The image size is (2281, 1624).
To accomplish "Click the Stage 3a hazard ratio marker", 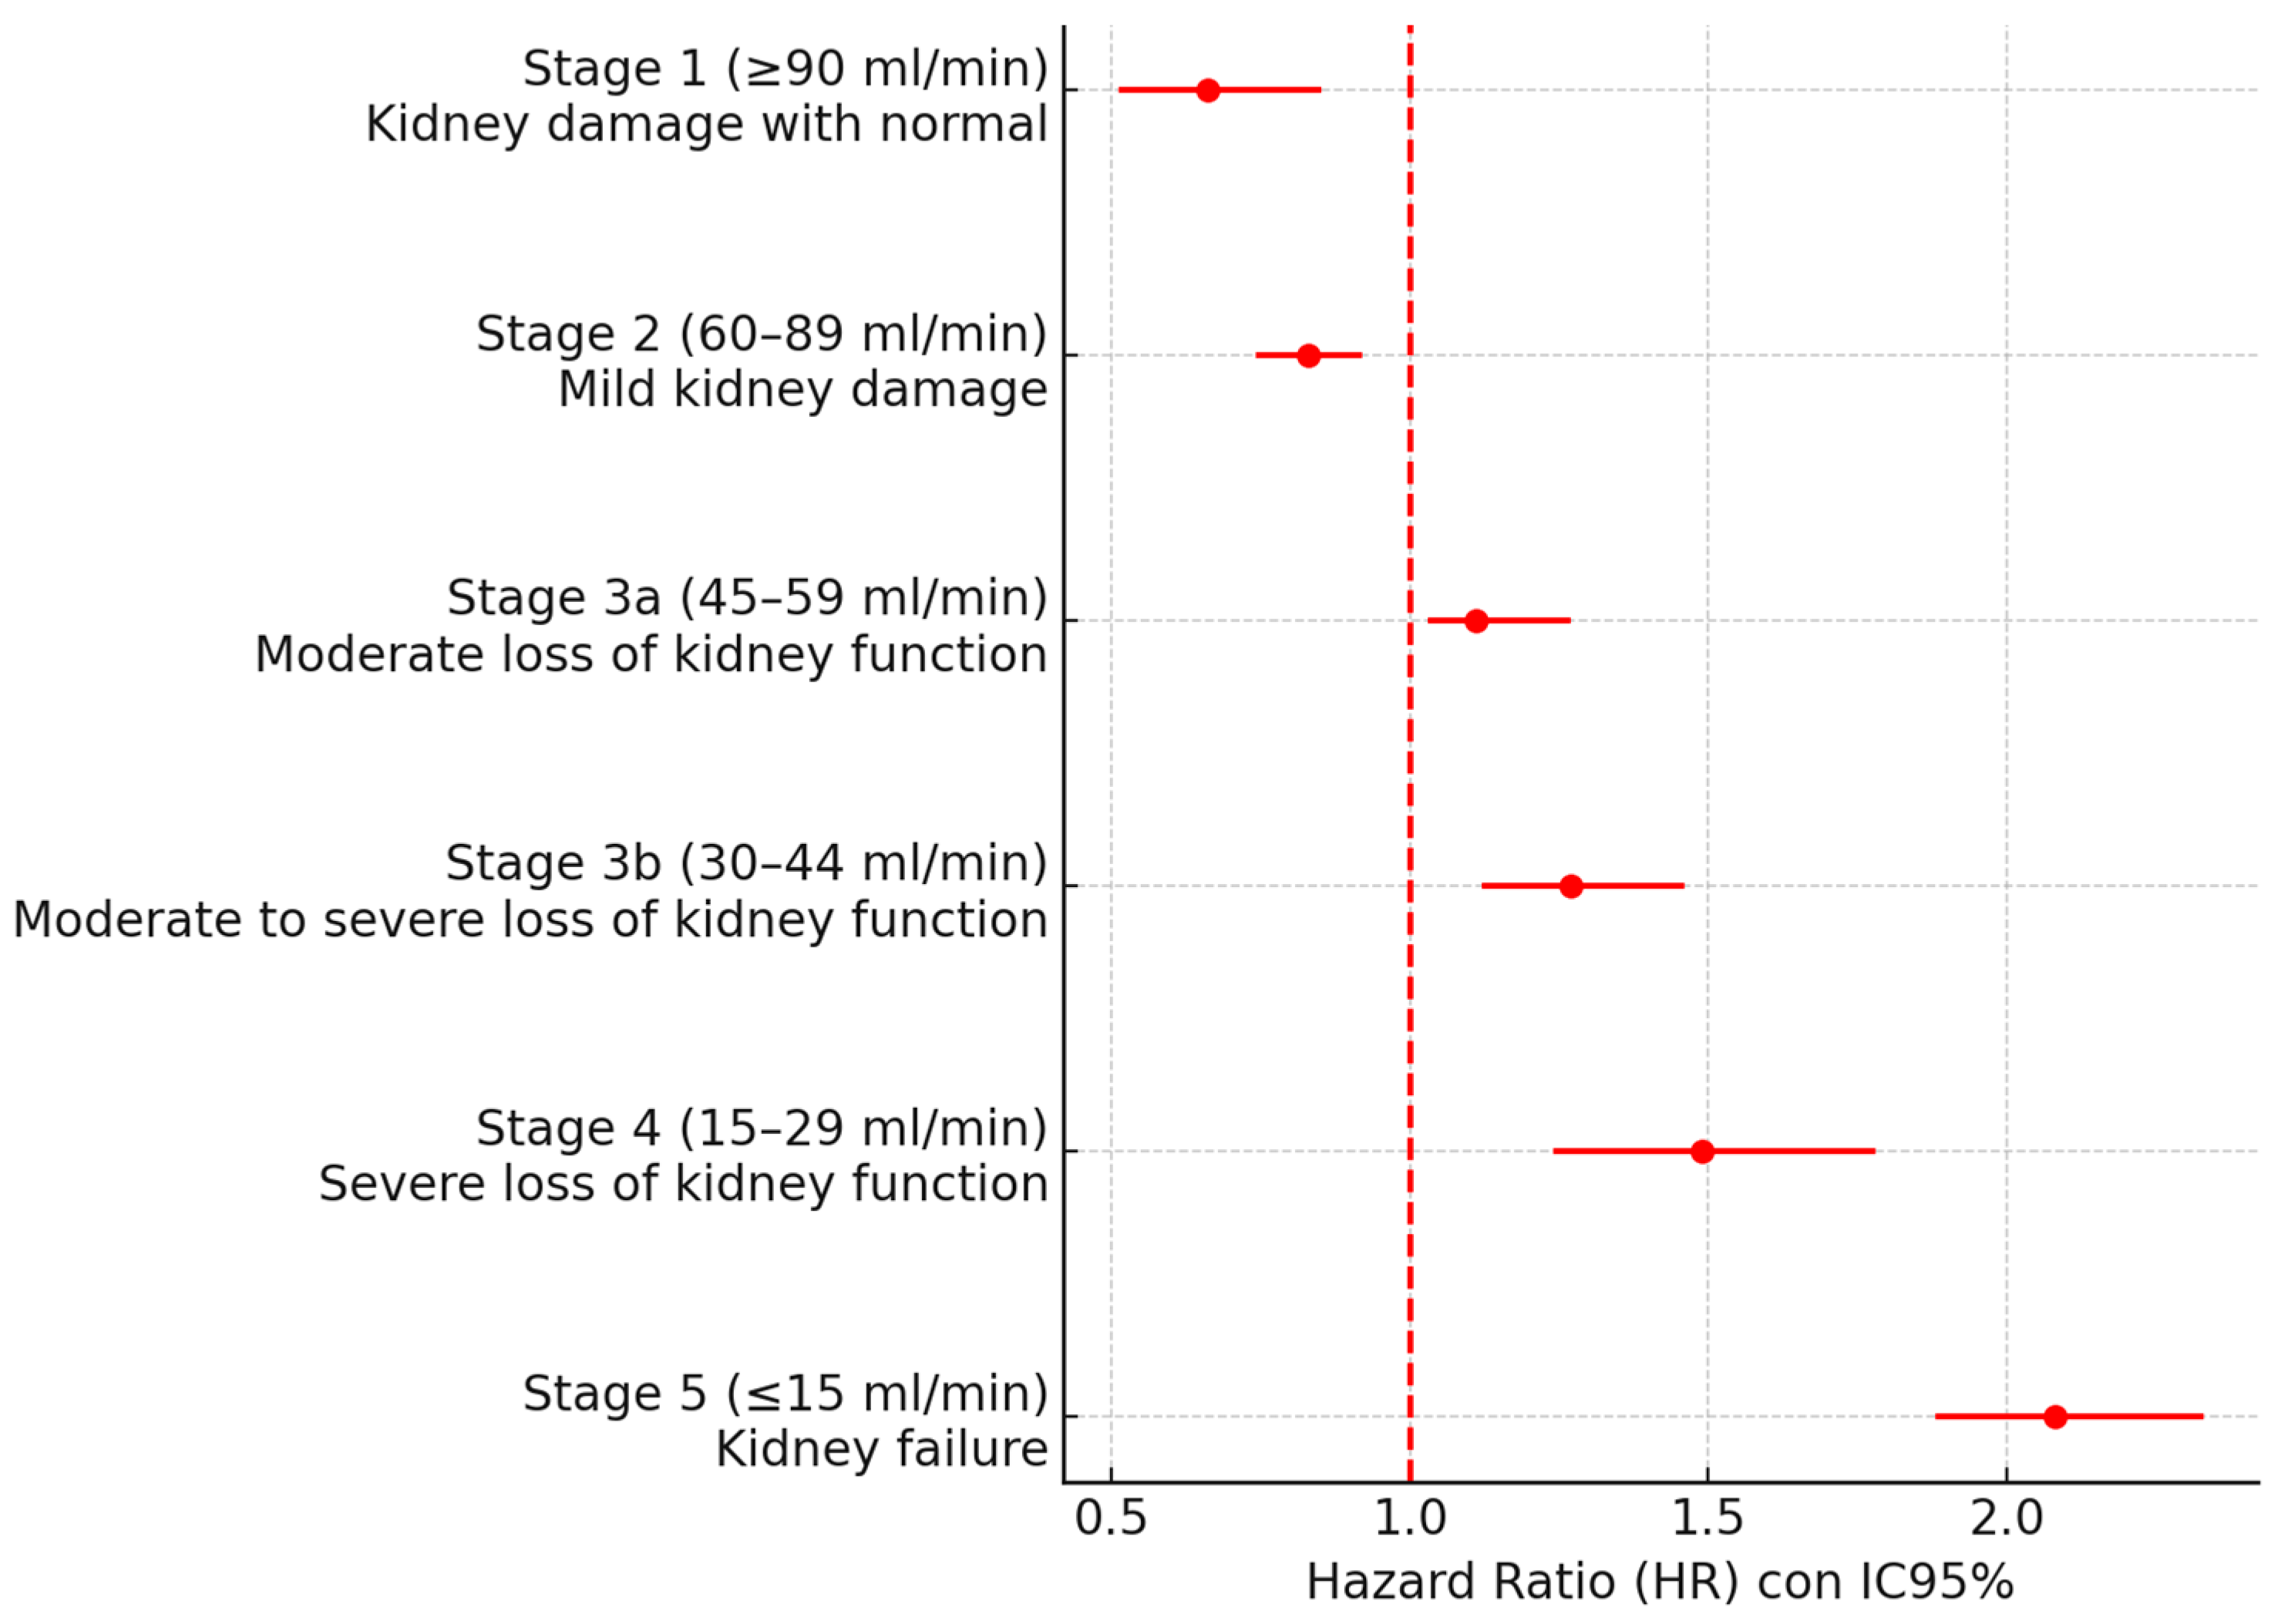I will click(1476, 621).
